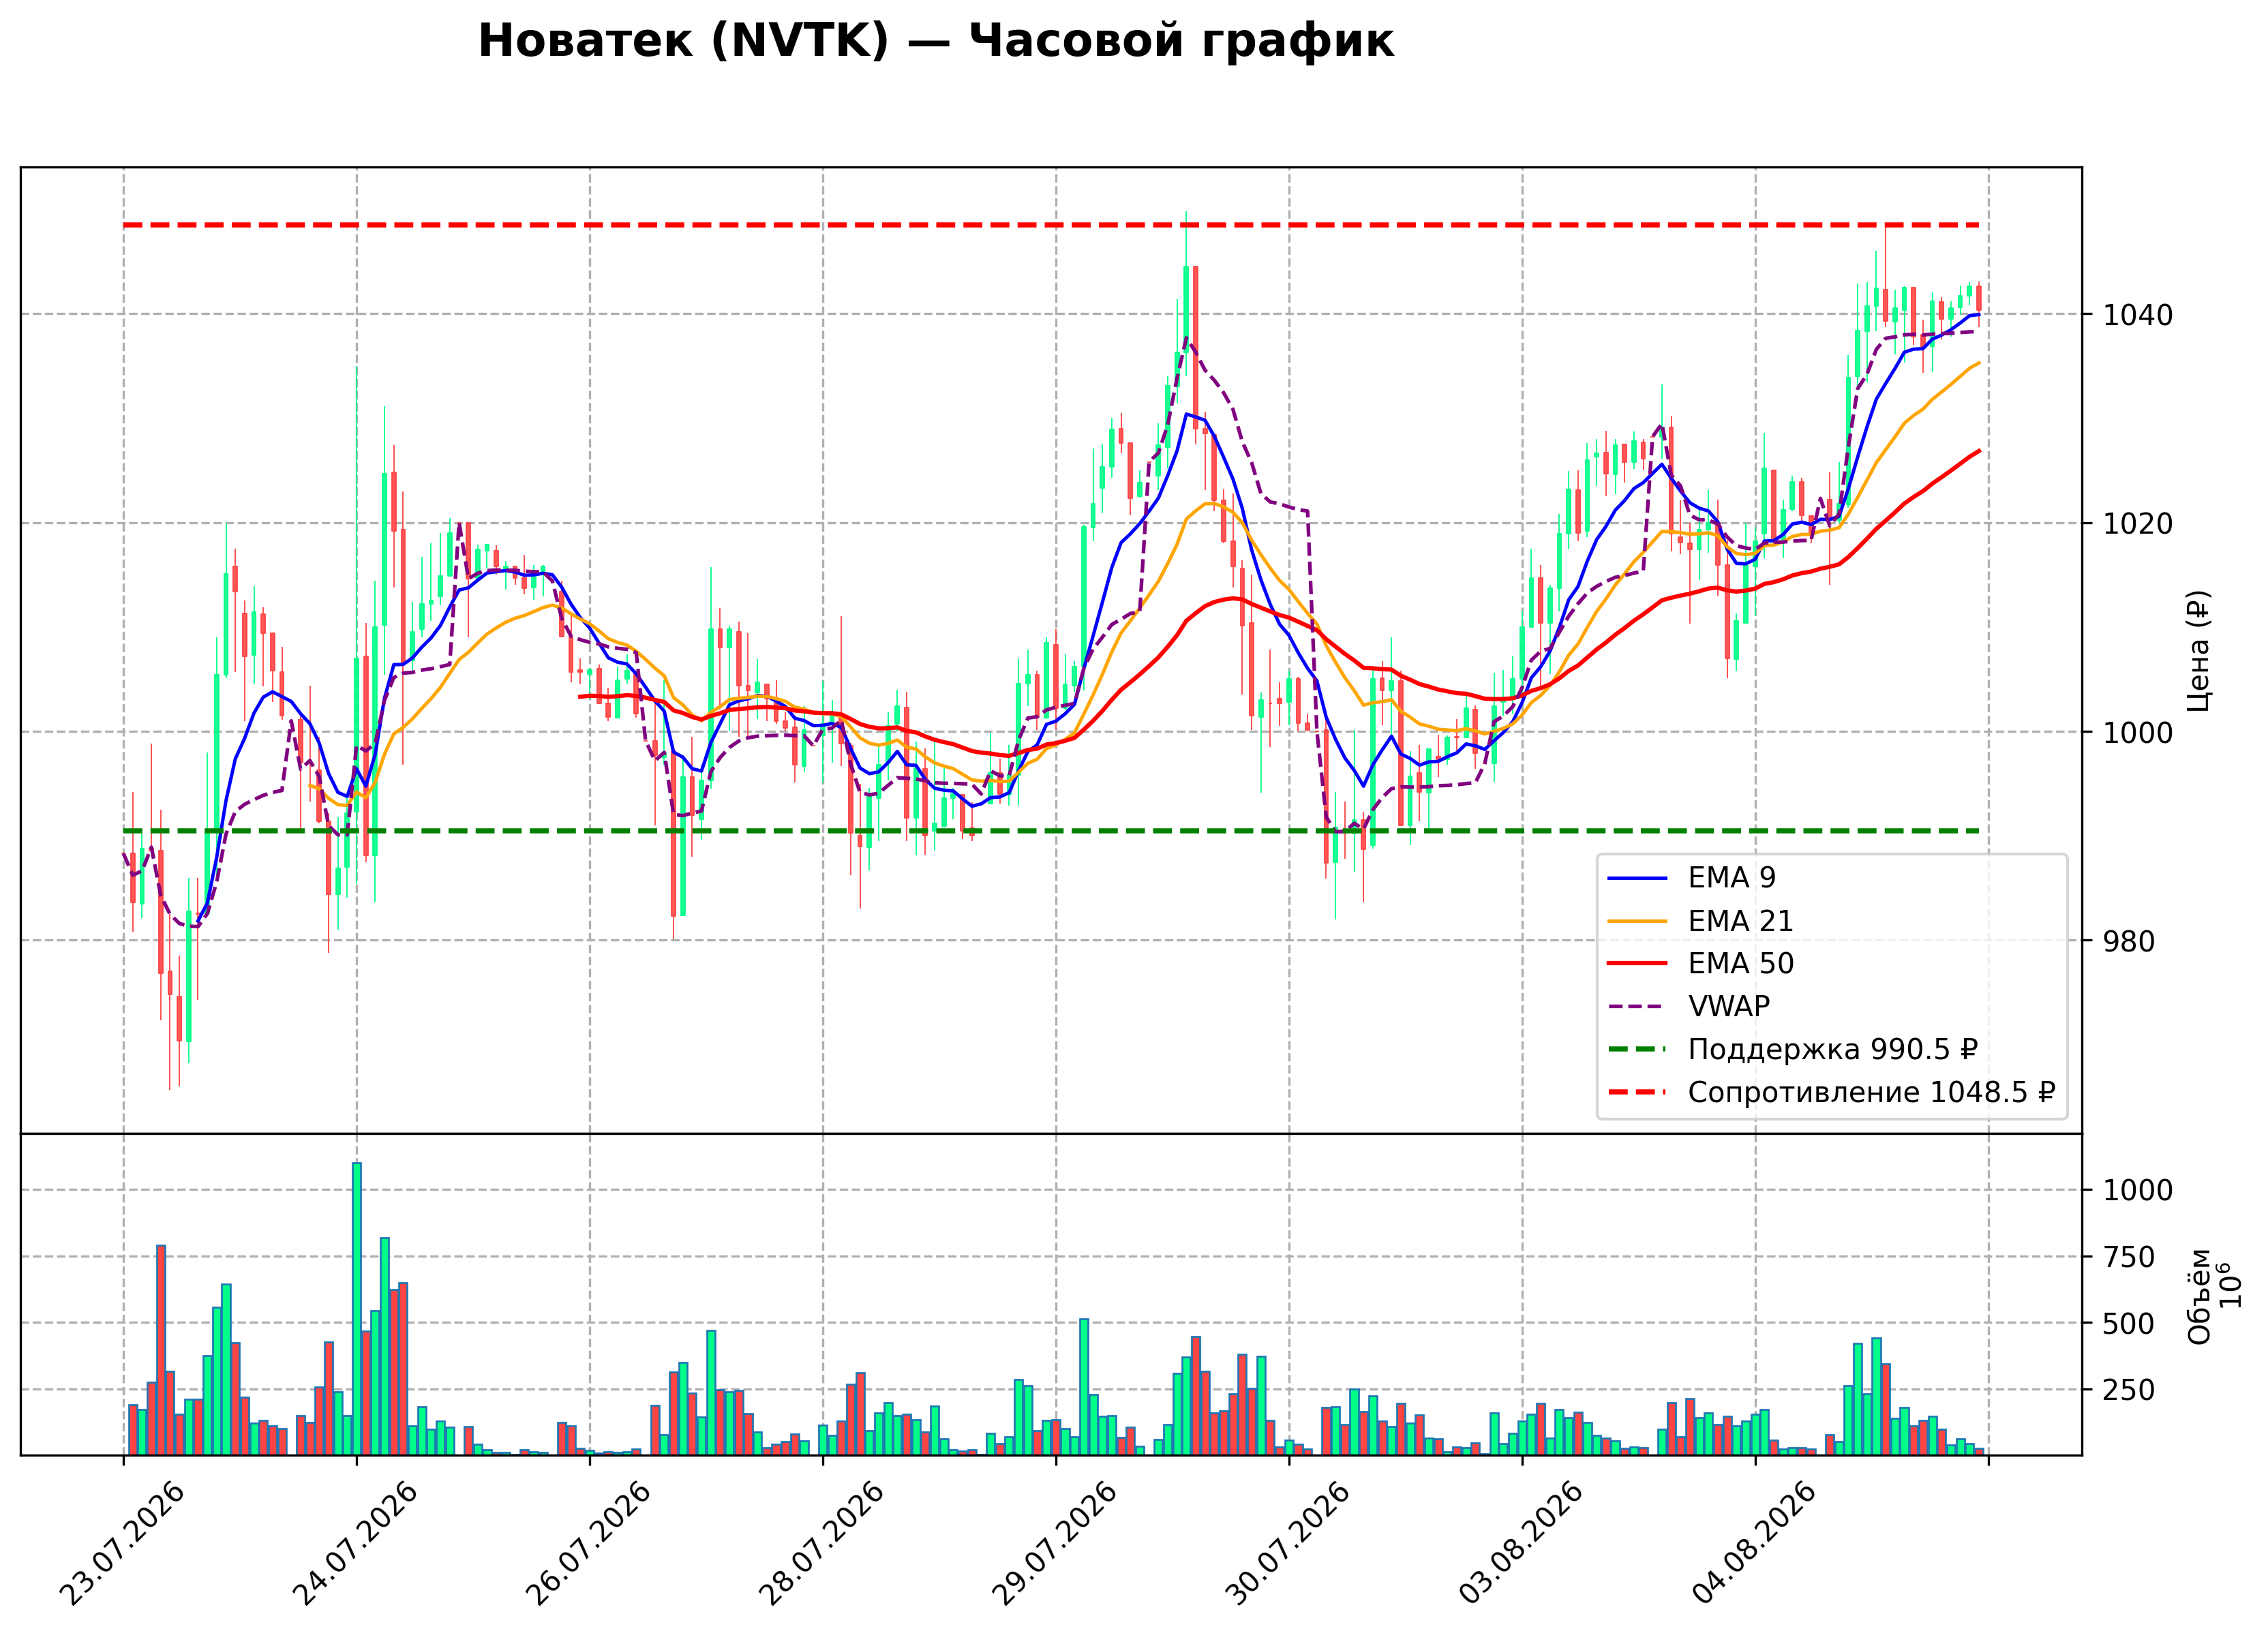
Task: Select the "EMA 9" legend label
Action: (1732, 878)
